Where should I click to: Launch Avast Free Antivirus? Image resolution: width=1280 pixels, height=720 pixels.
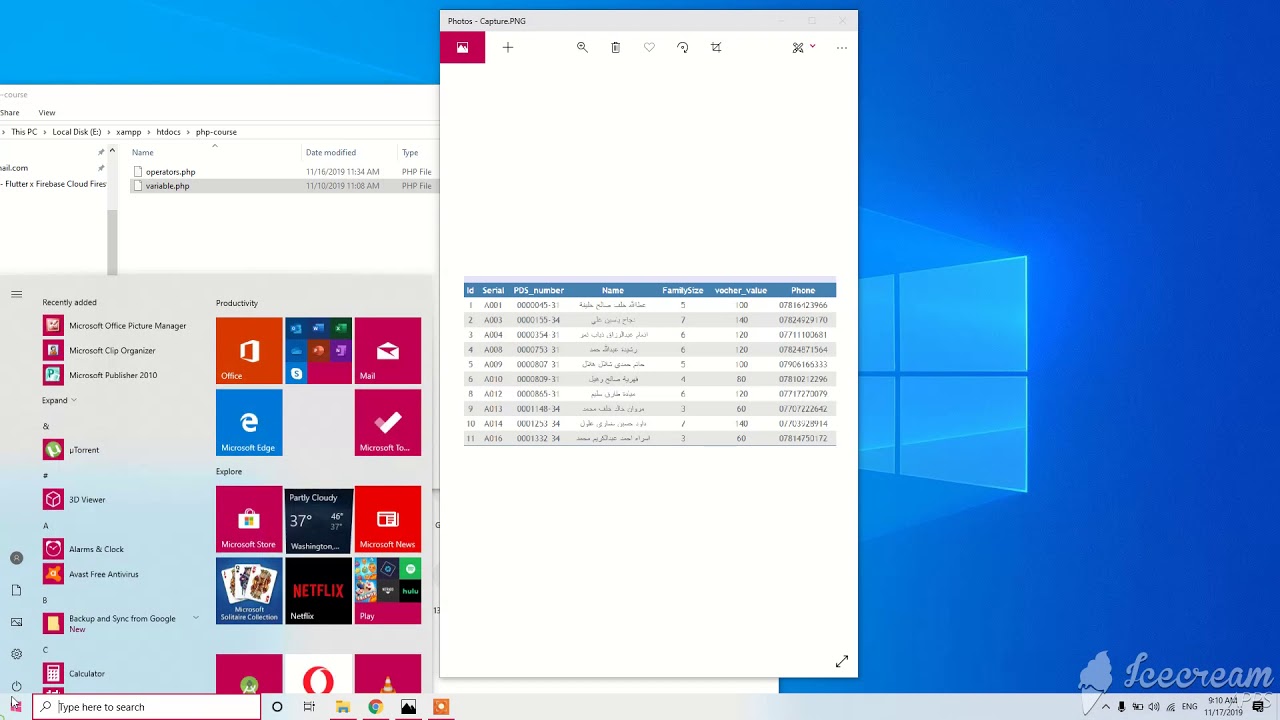point(91,574)
